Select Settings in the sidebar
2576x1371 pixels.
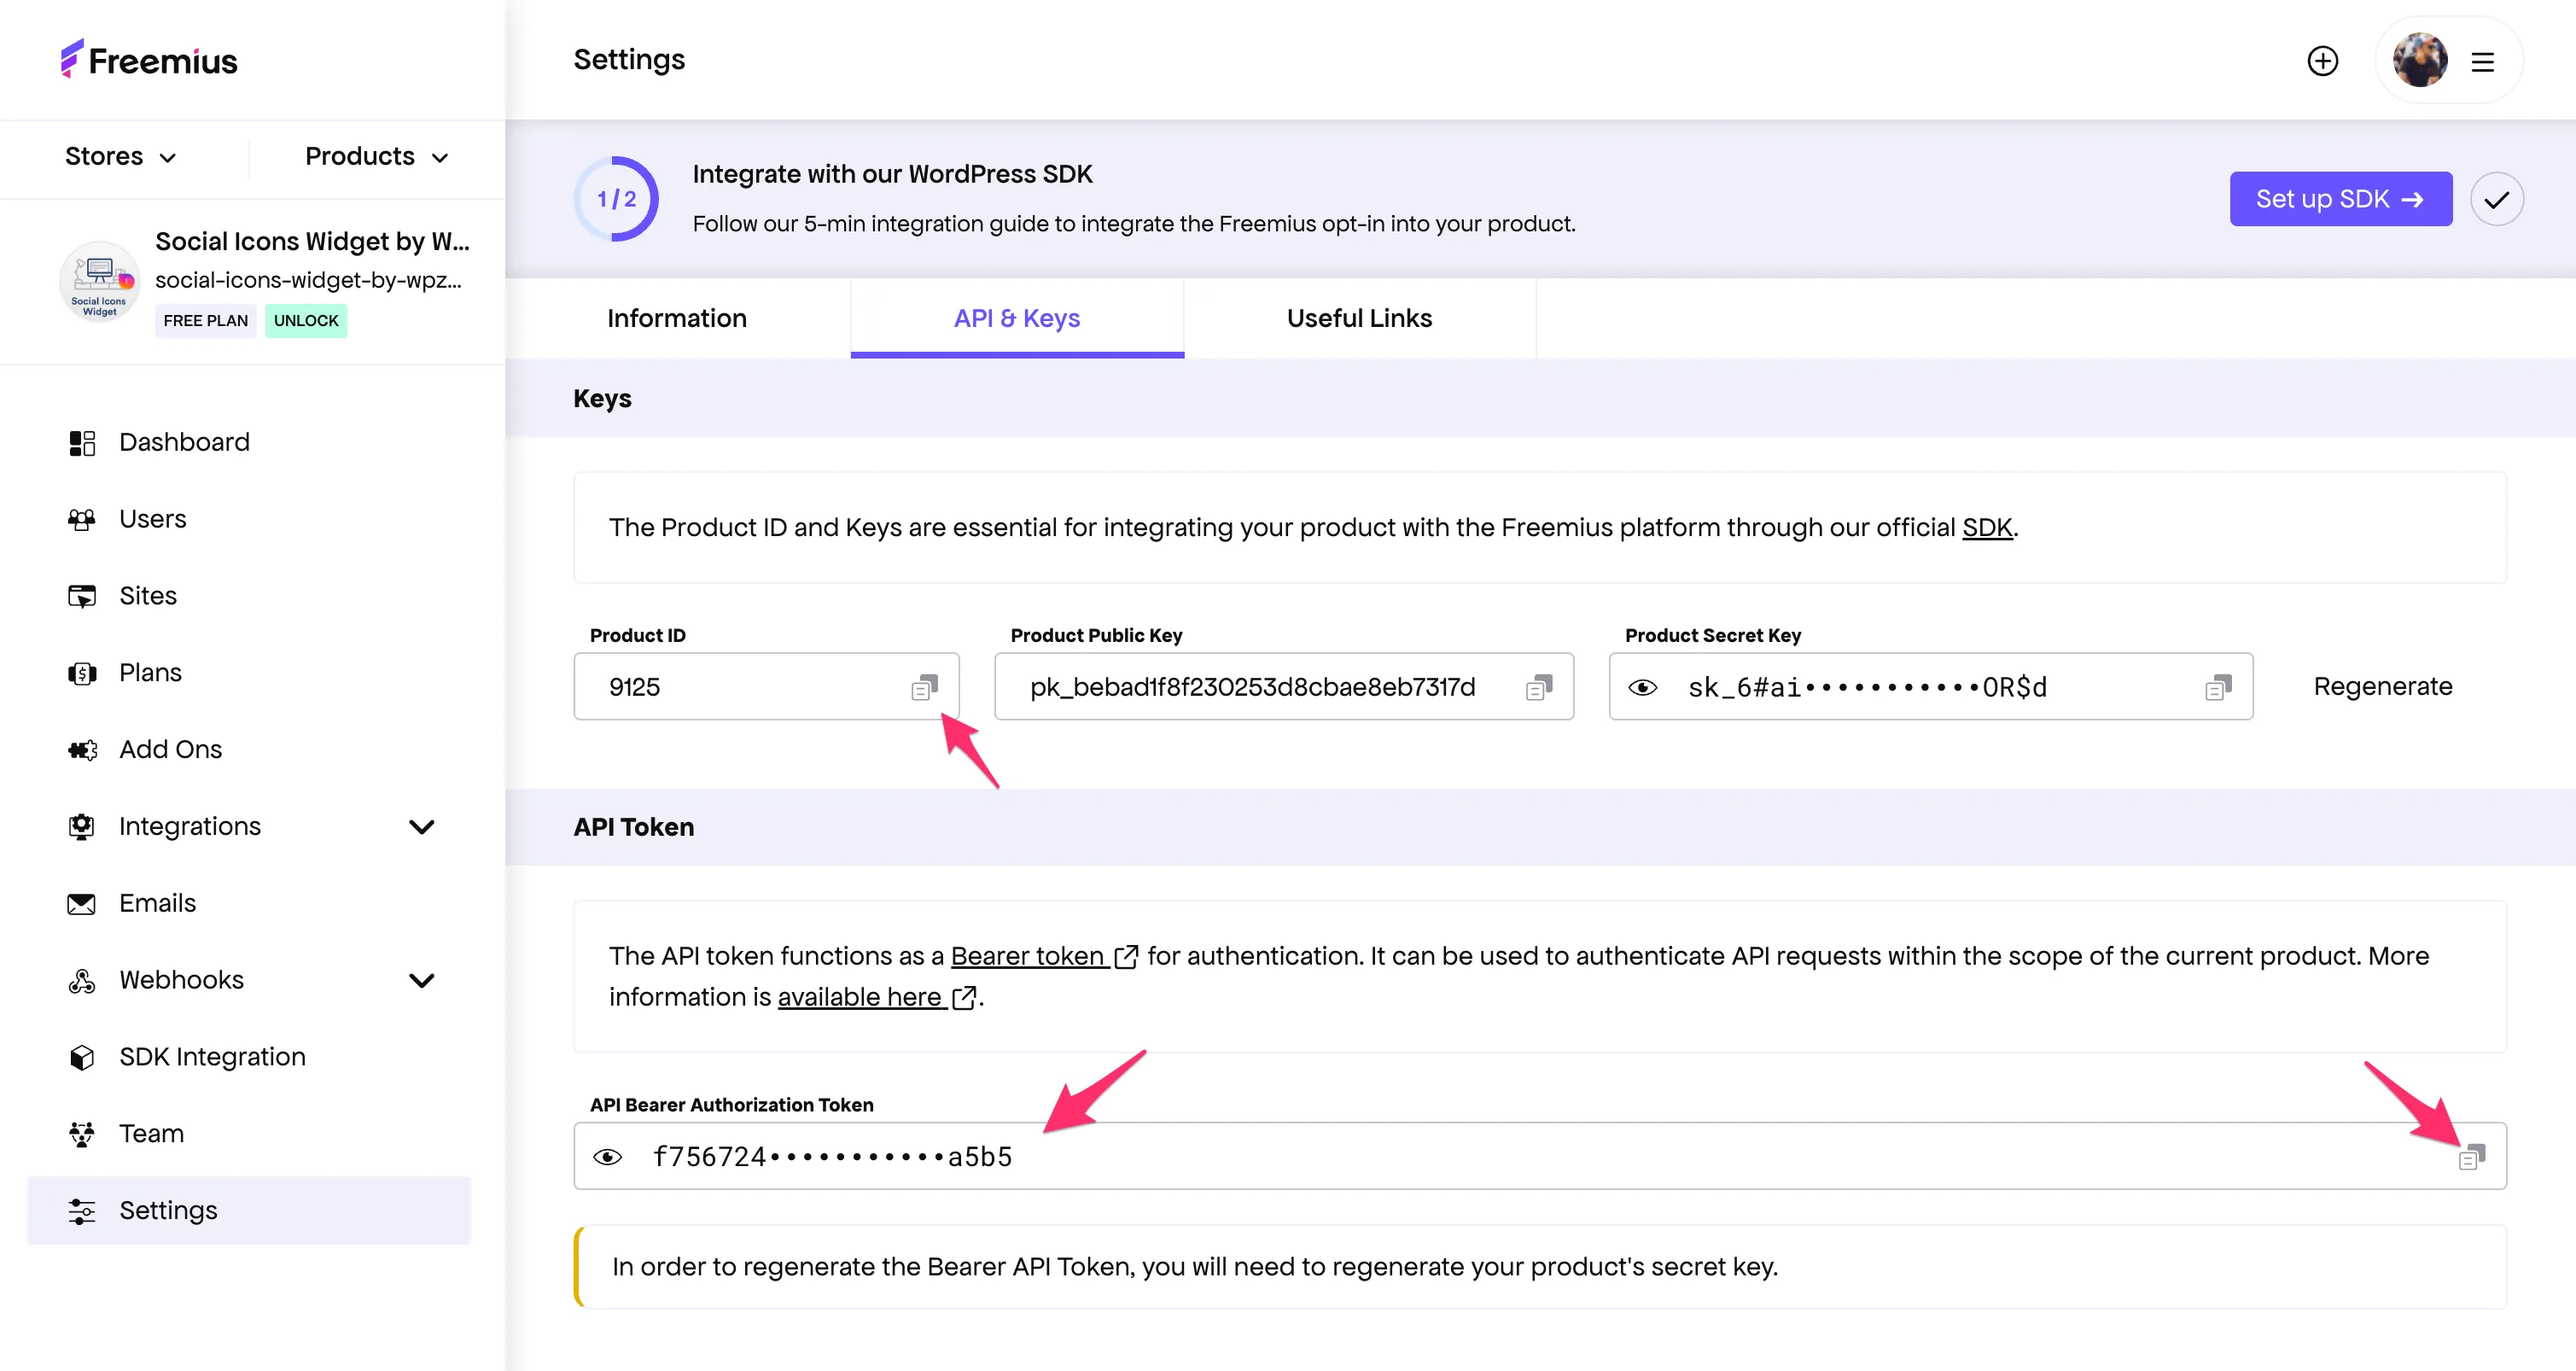(249, 1210)
